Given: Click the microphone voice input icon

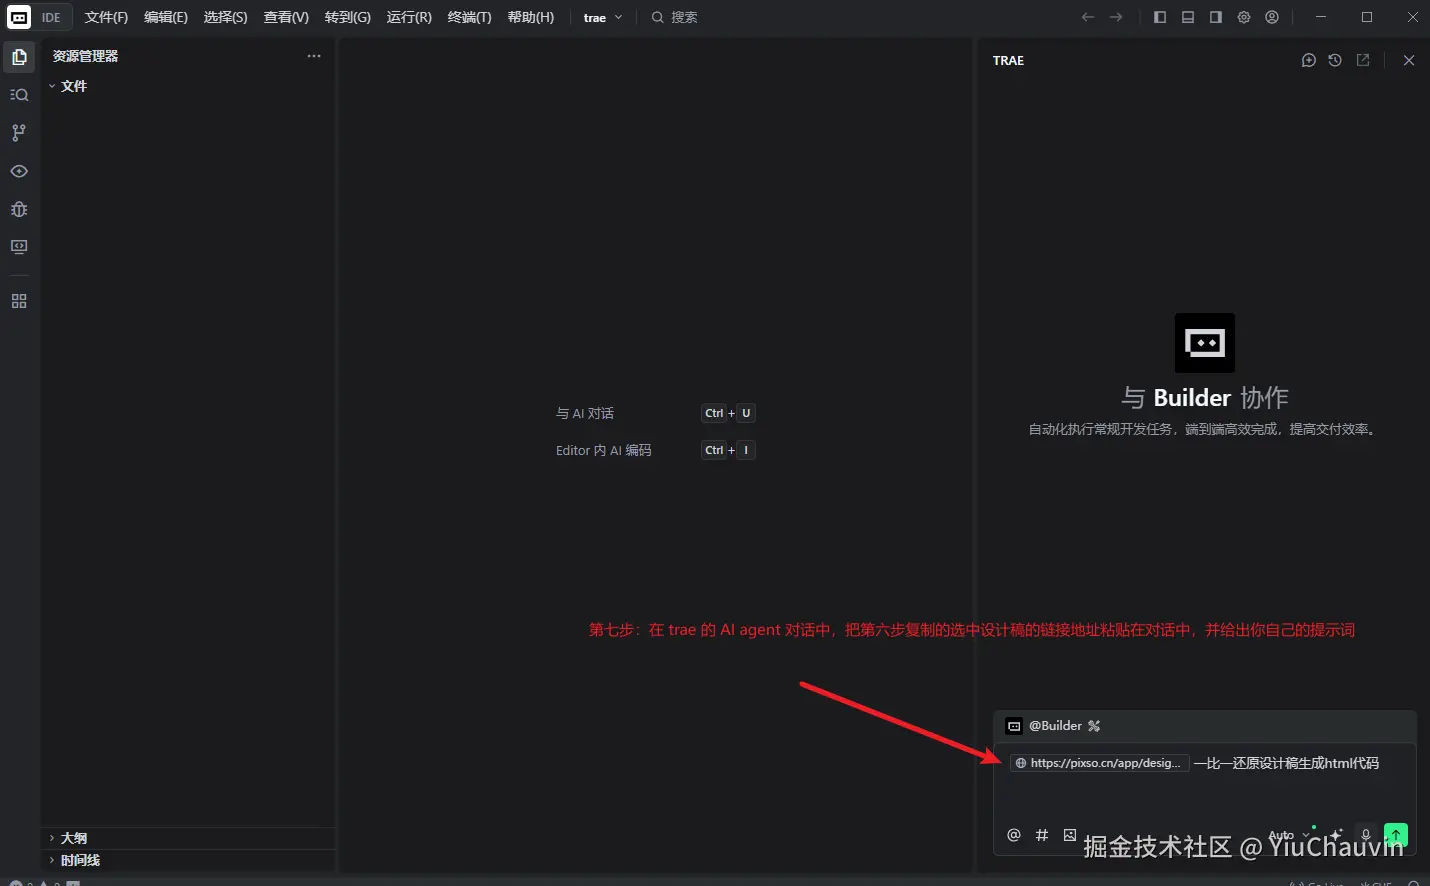Looking at the screenshot, I should (x=1366, y=835).
